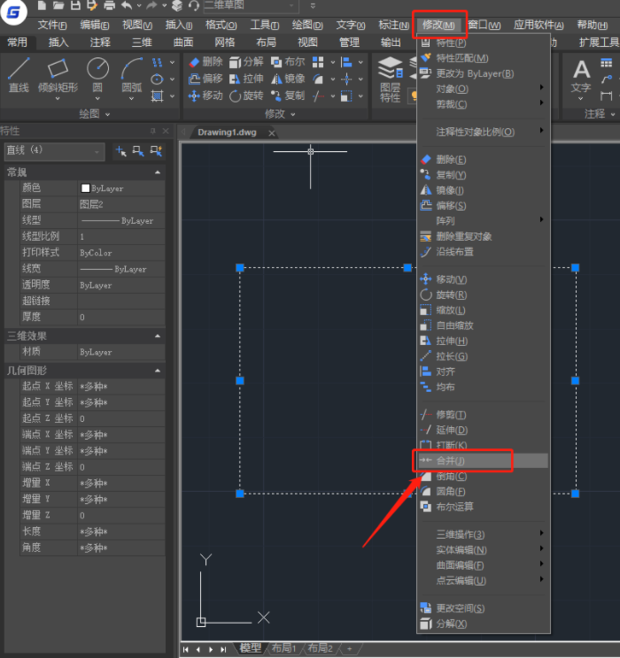Click the 镜像 mirror tool in ribbon
Viewport: 620px width, 658px height.
click(x=288, y=79)
